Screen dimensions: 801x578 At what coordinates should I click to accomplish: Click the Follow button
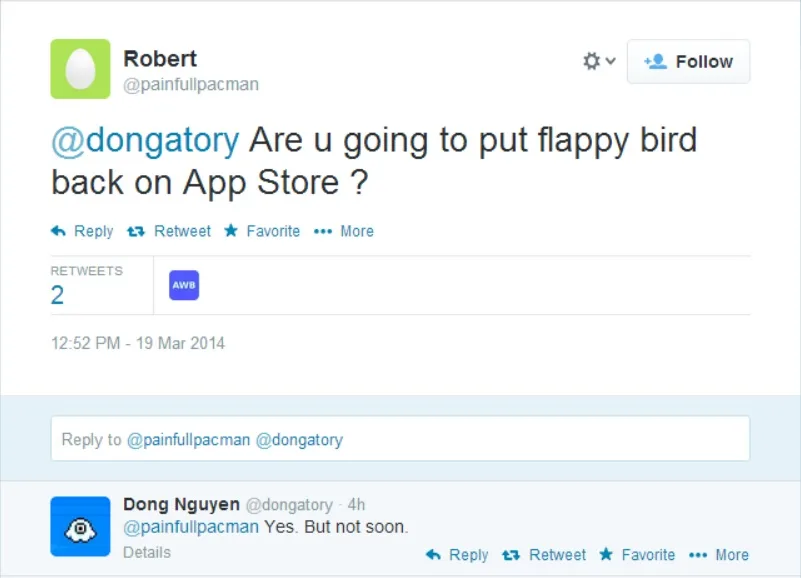[688, 61]
